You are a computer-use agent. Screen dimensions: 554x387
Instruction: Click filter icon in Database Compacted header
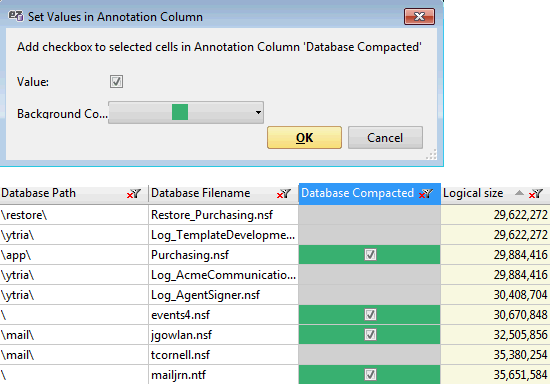(426, 194)
